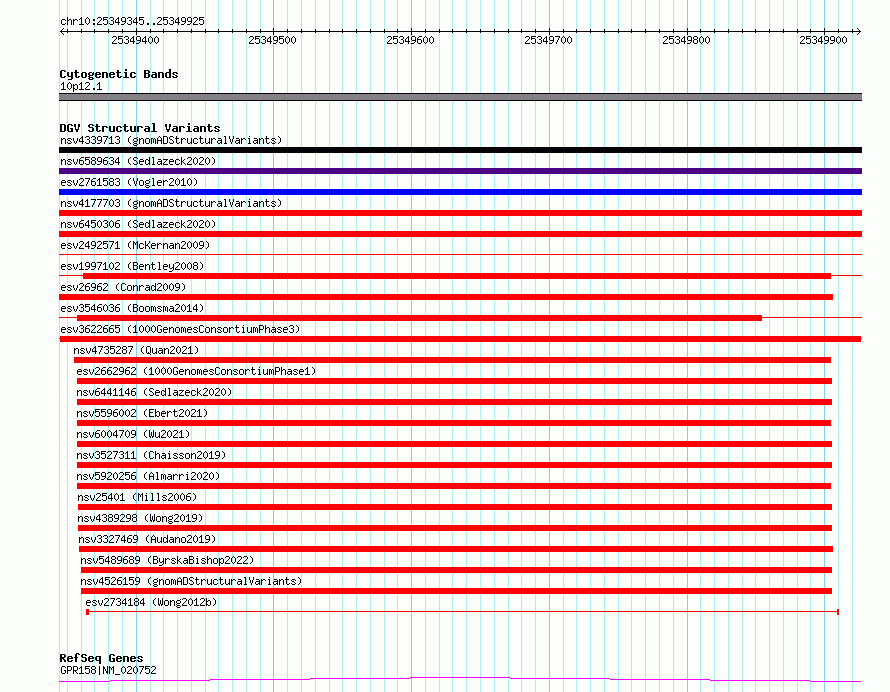Click the red nsv4735287 Quan2021 bar
890x692 pixels.
pyautogui.click(x=452, y=360)
